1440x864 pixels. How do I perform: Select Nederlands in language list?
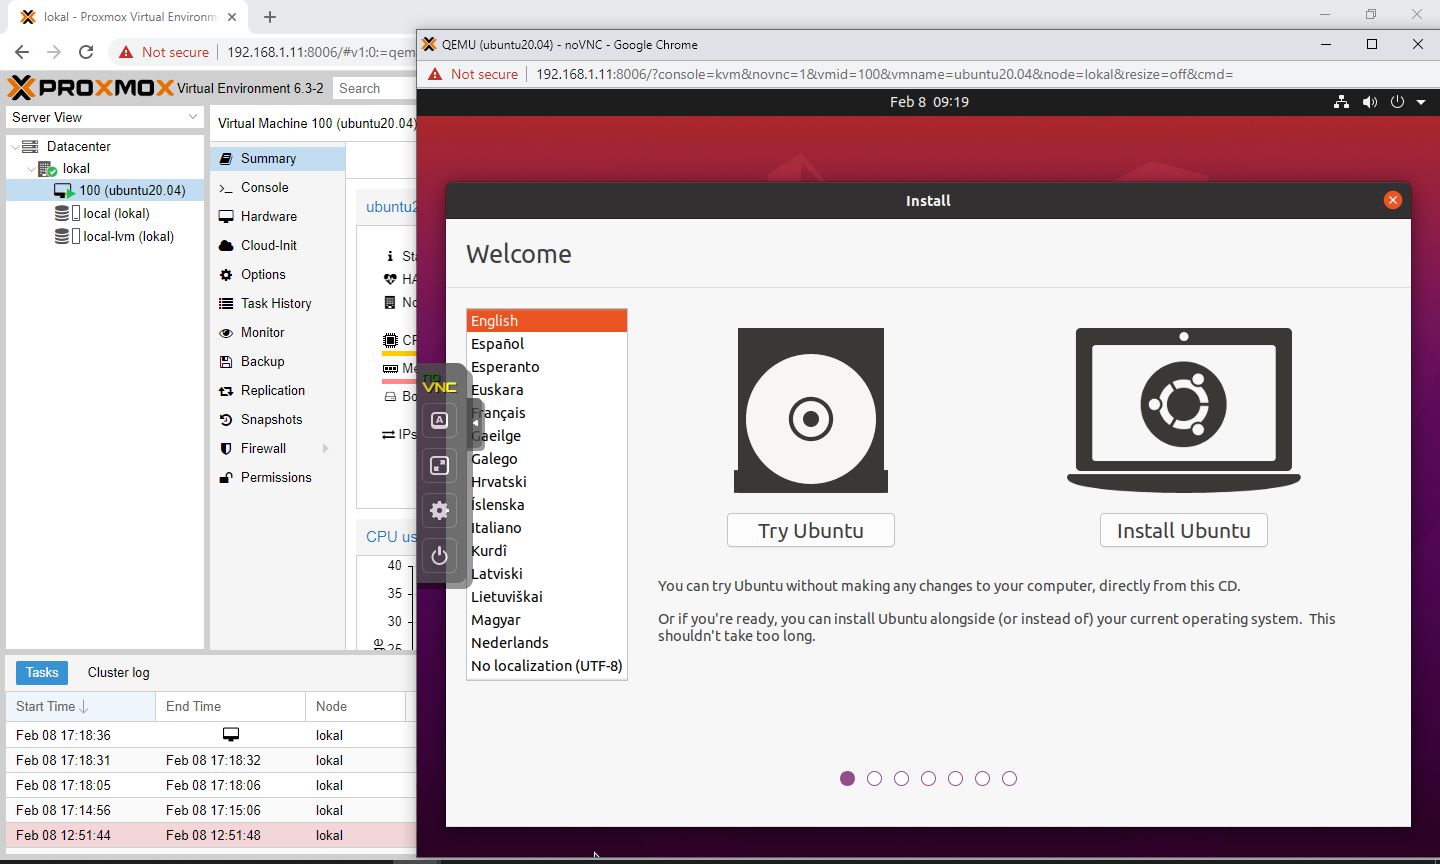click(547, 643)
